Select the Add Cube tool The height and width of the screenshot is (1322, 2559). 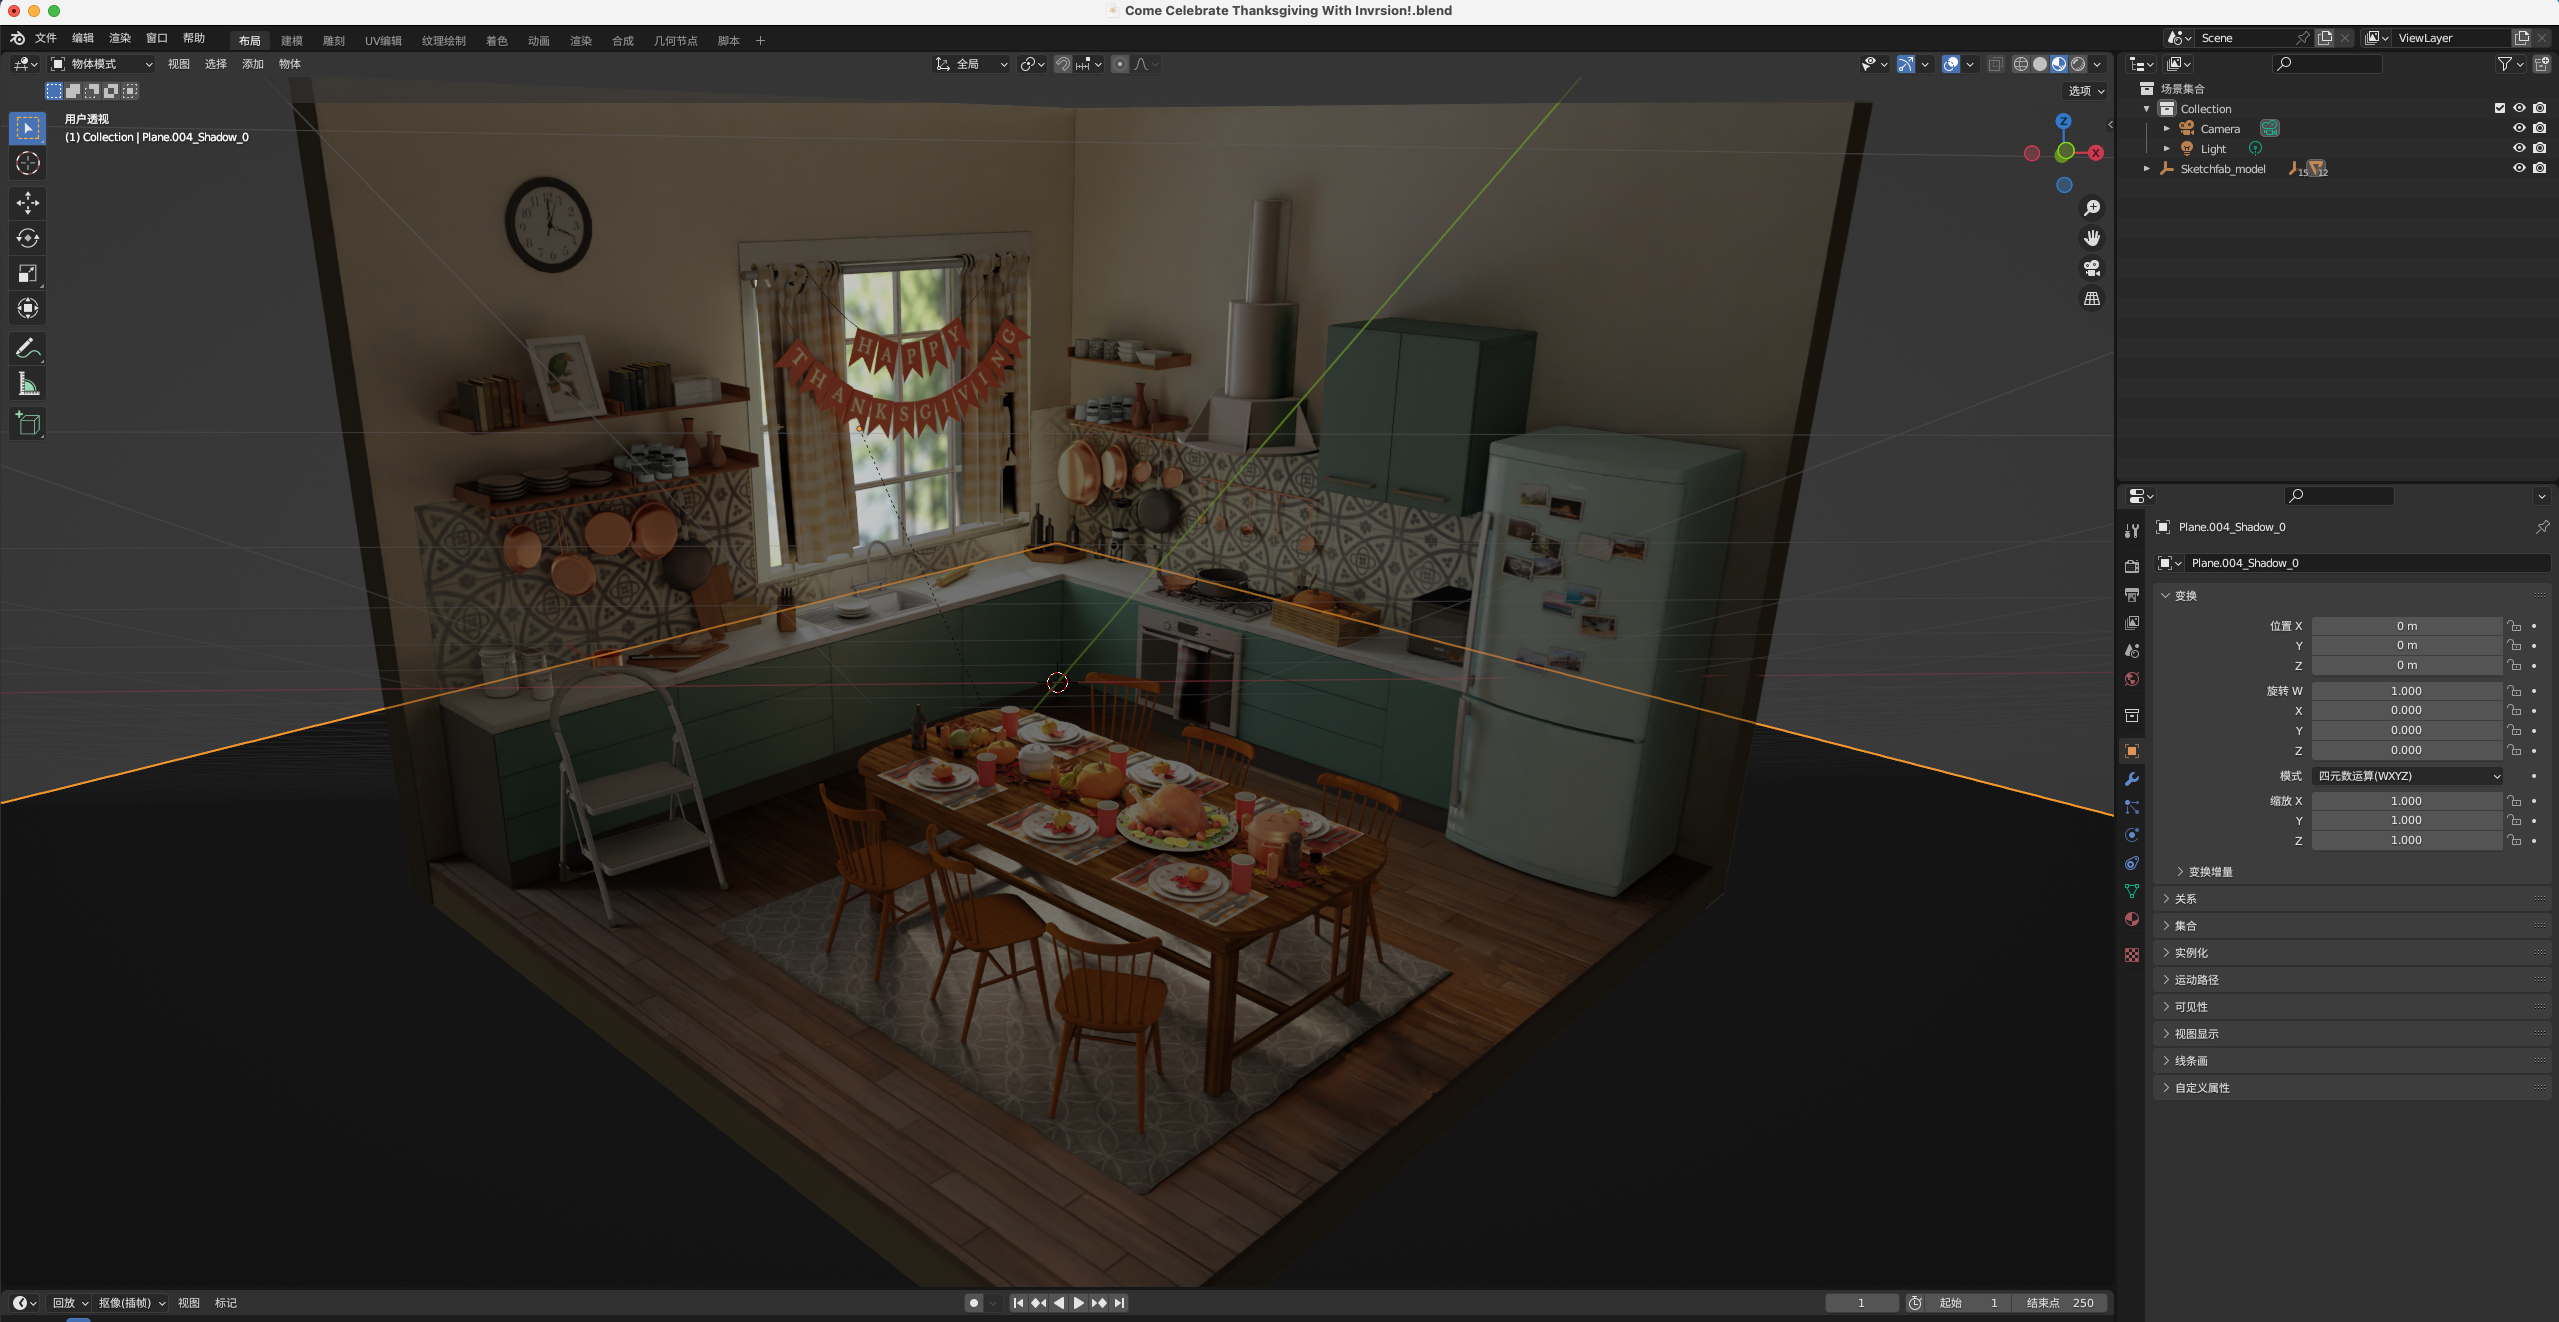tap(28, 423)
